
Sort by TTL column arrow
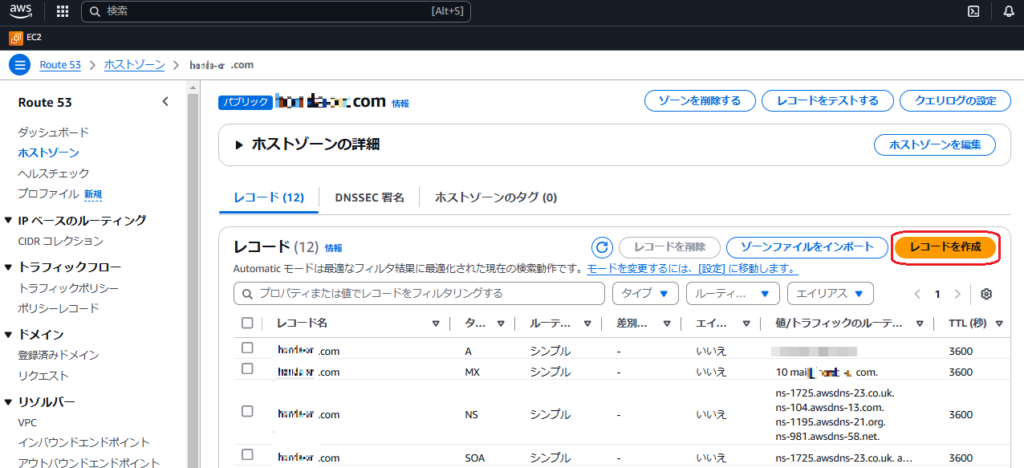click(999, 323)
